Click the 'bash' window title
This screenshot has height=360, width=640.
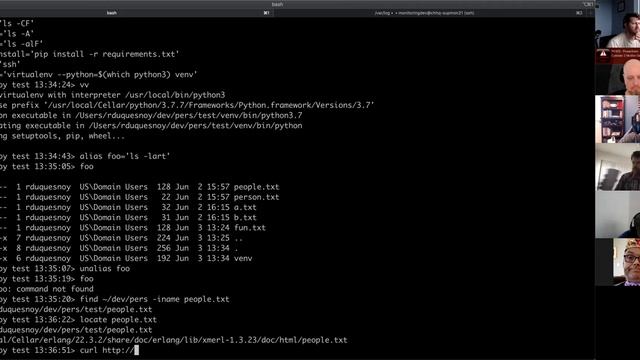pos(278,4)
